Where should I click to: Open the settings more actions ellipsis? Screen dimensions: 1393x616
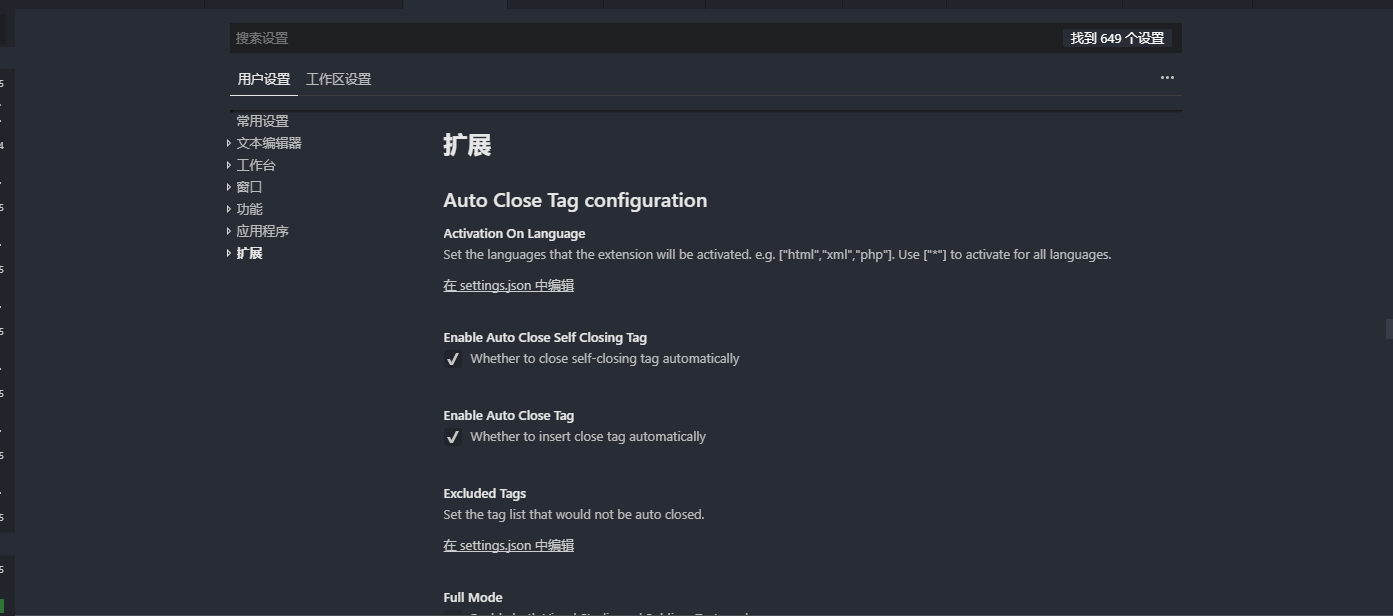tap(1167, 78)
